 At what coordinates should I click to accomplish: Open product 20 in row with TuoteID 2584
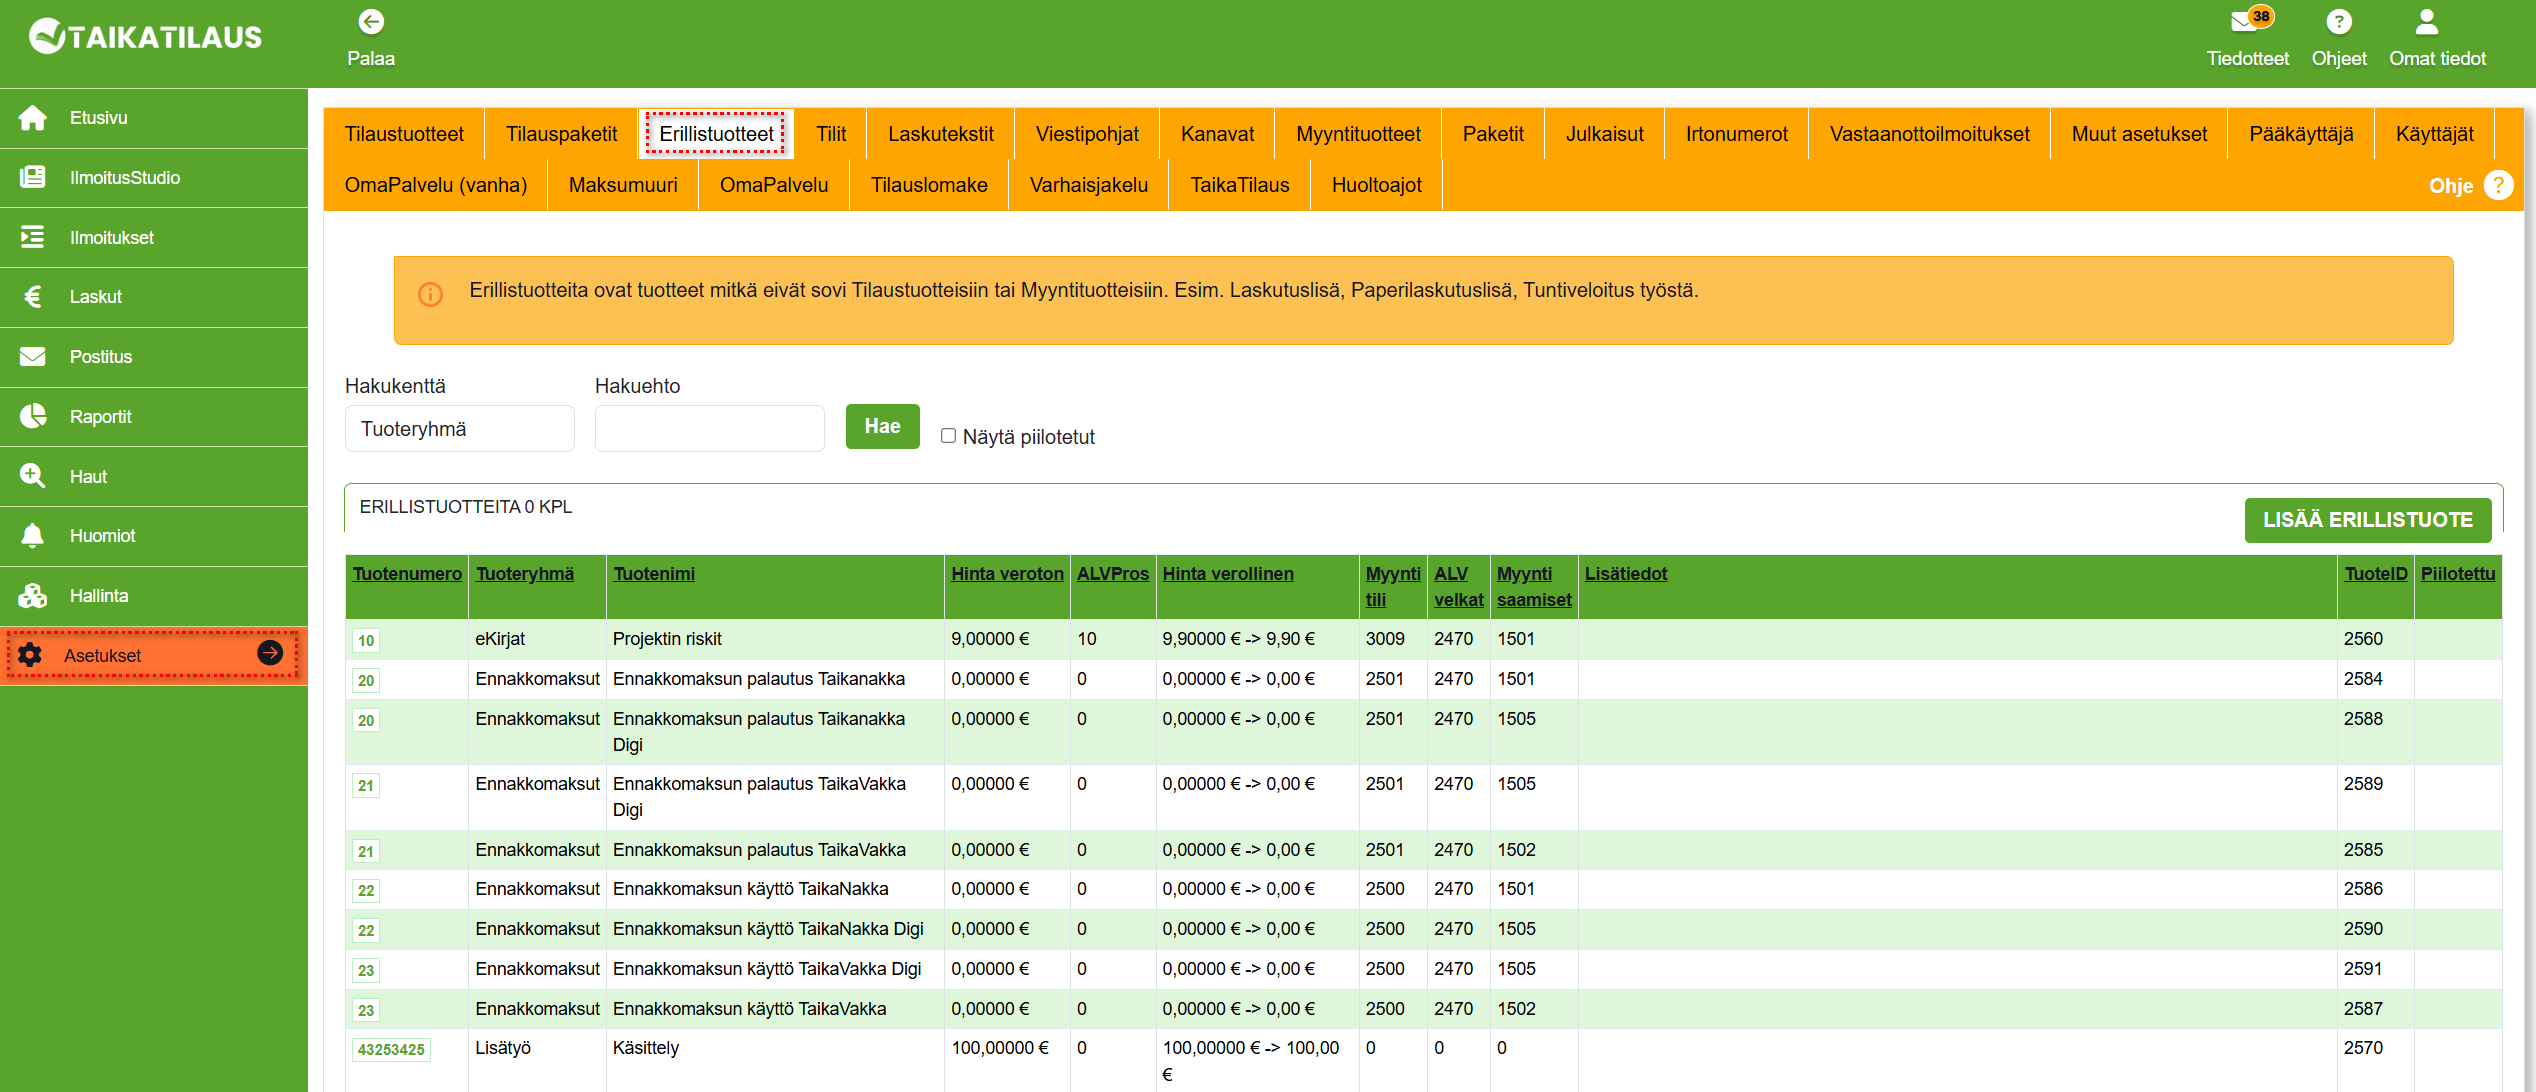pos(366,681)
